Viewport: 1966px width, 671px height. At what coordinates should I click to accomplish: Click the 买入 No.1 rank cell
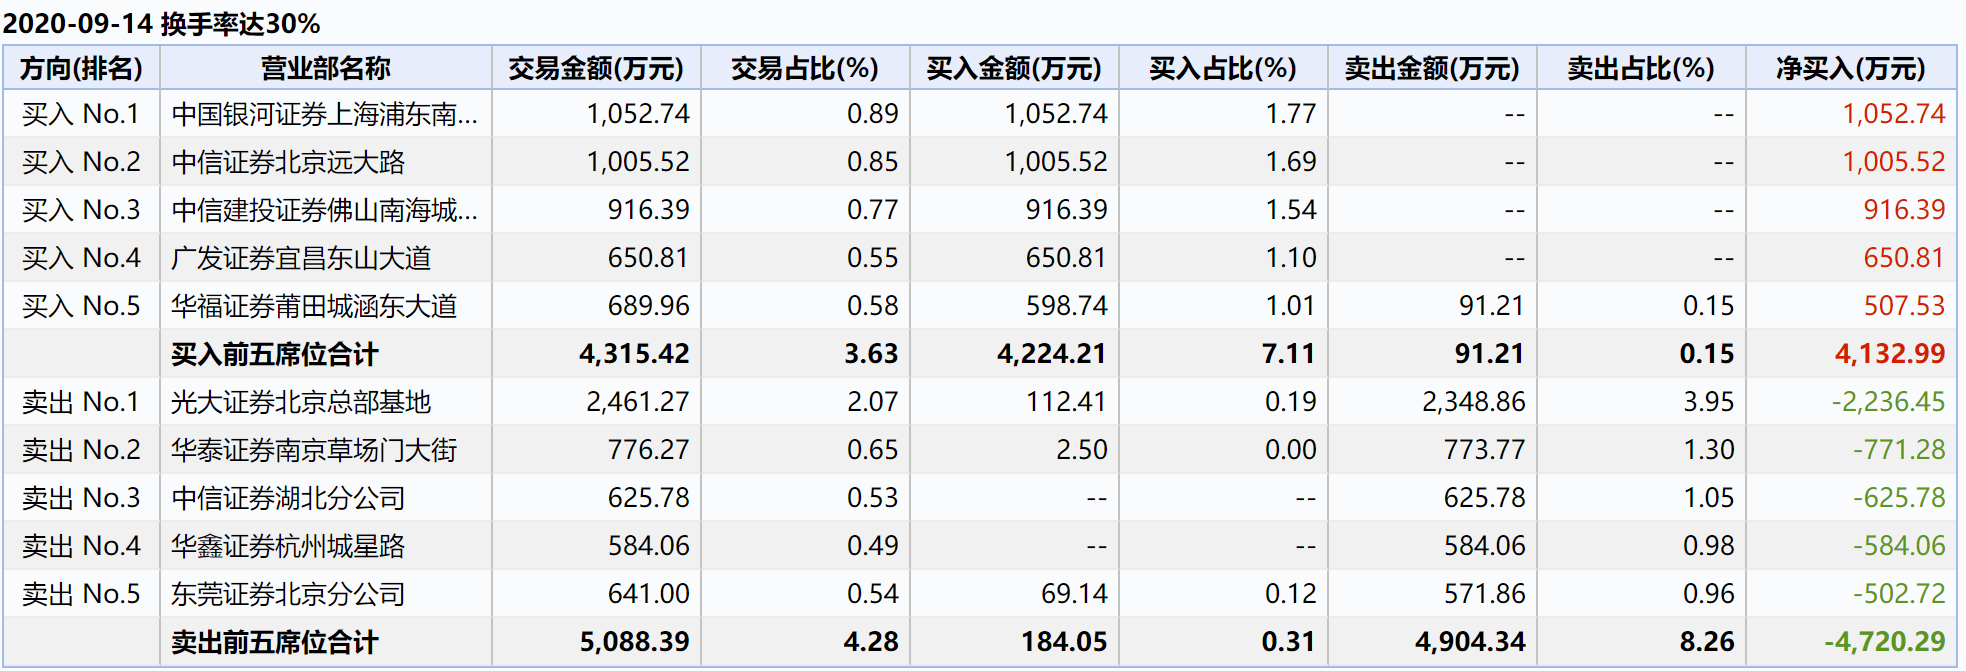(x=81, y=114)
